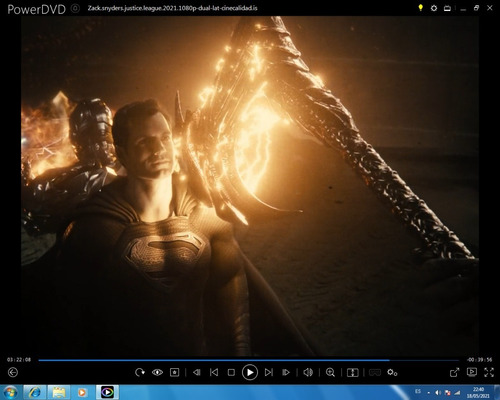Toggle the VR headset mode icon
Image resolution: width=500 pixels, height=400 pixels.
[x=375, y=372]
